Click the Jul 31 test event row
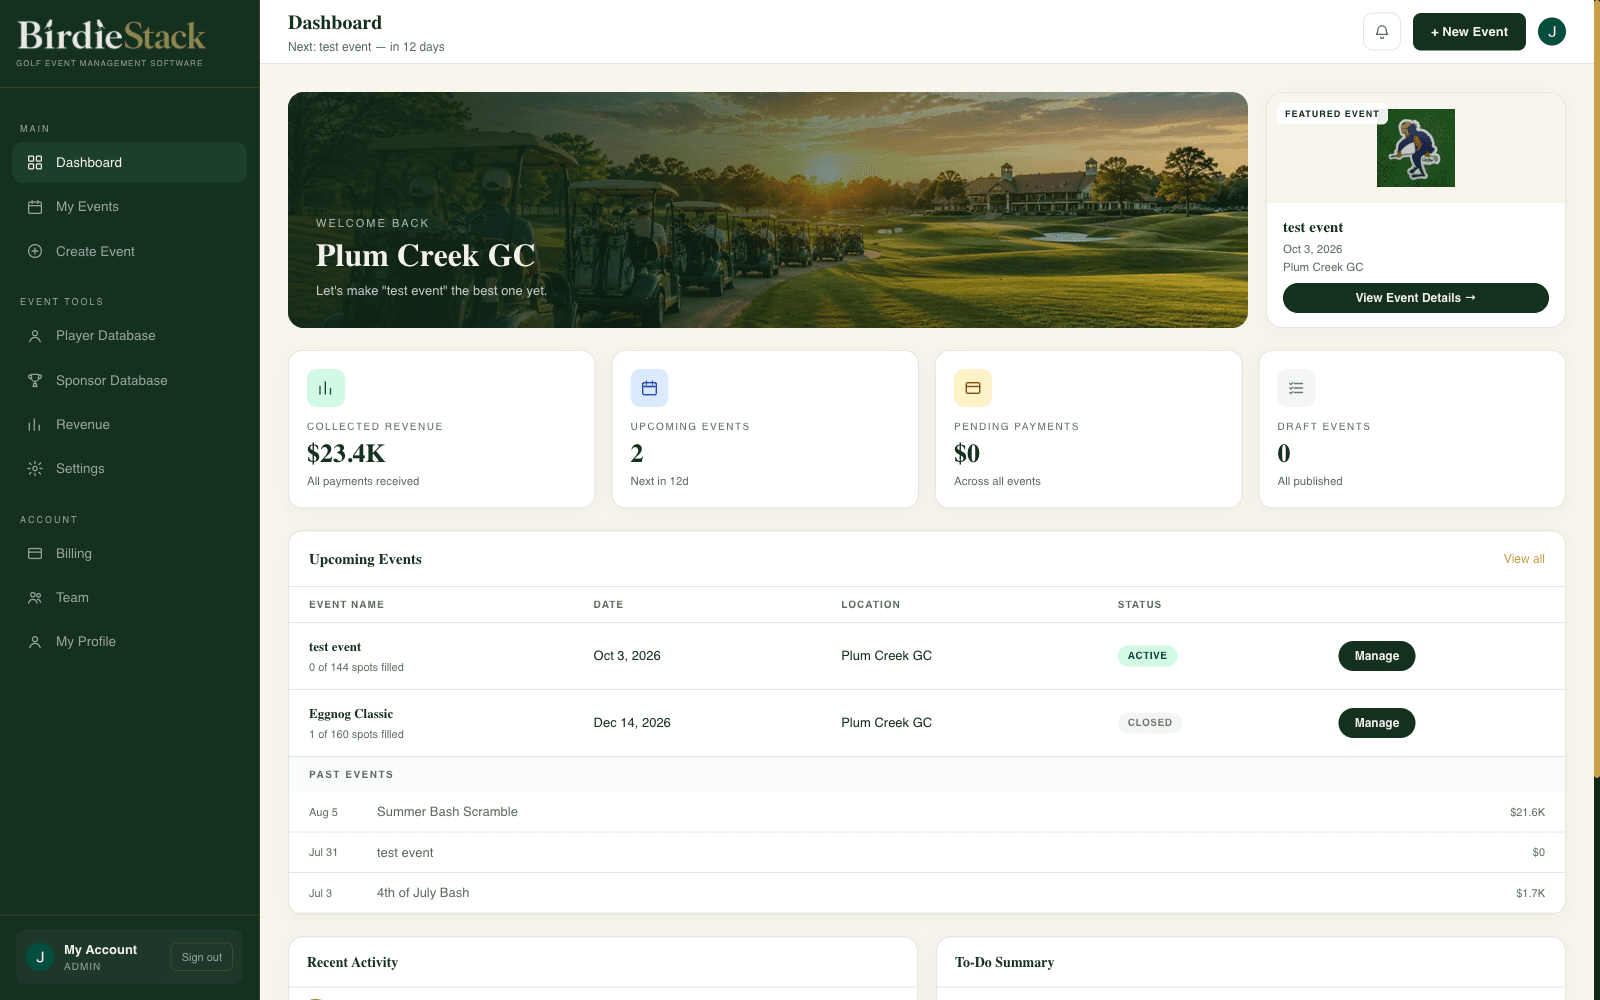1600x1000 pixels. [926, 852]
